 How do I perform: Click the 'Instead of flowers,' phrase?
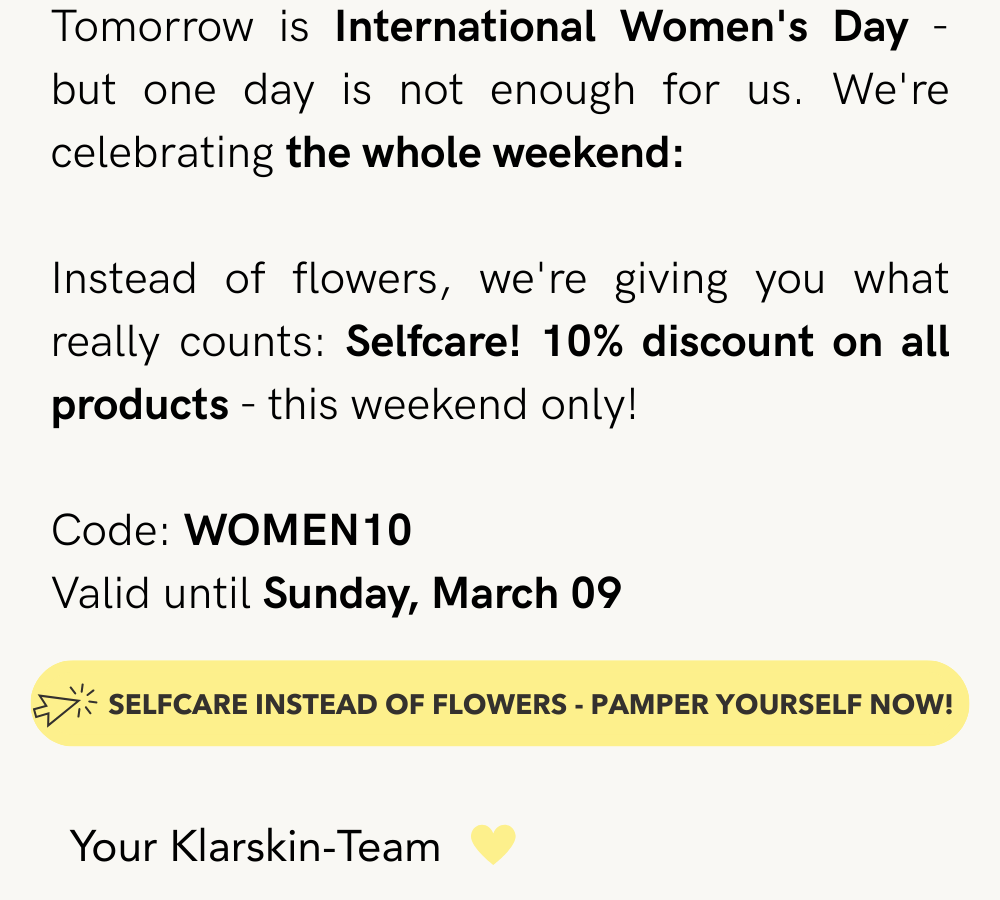pyautogui.click(x=252, y=279)
